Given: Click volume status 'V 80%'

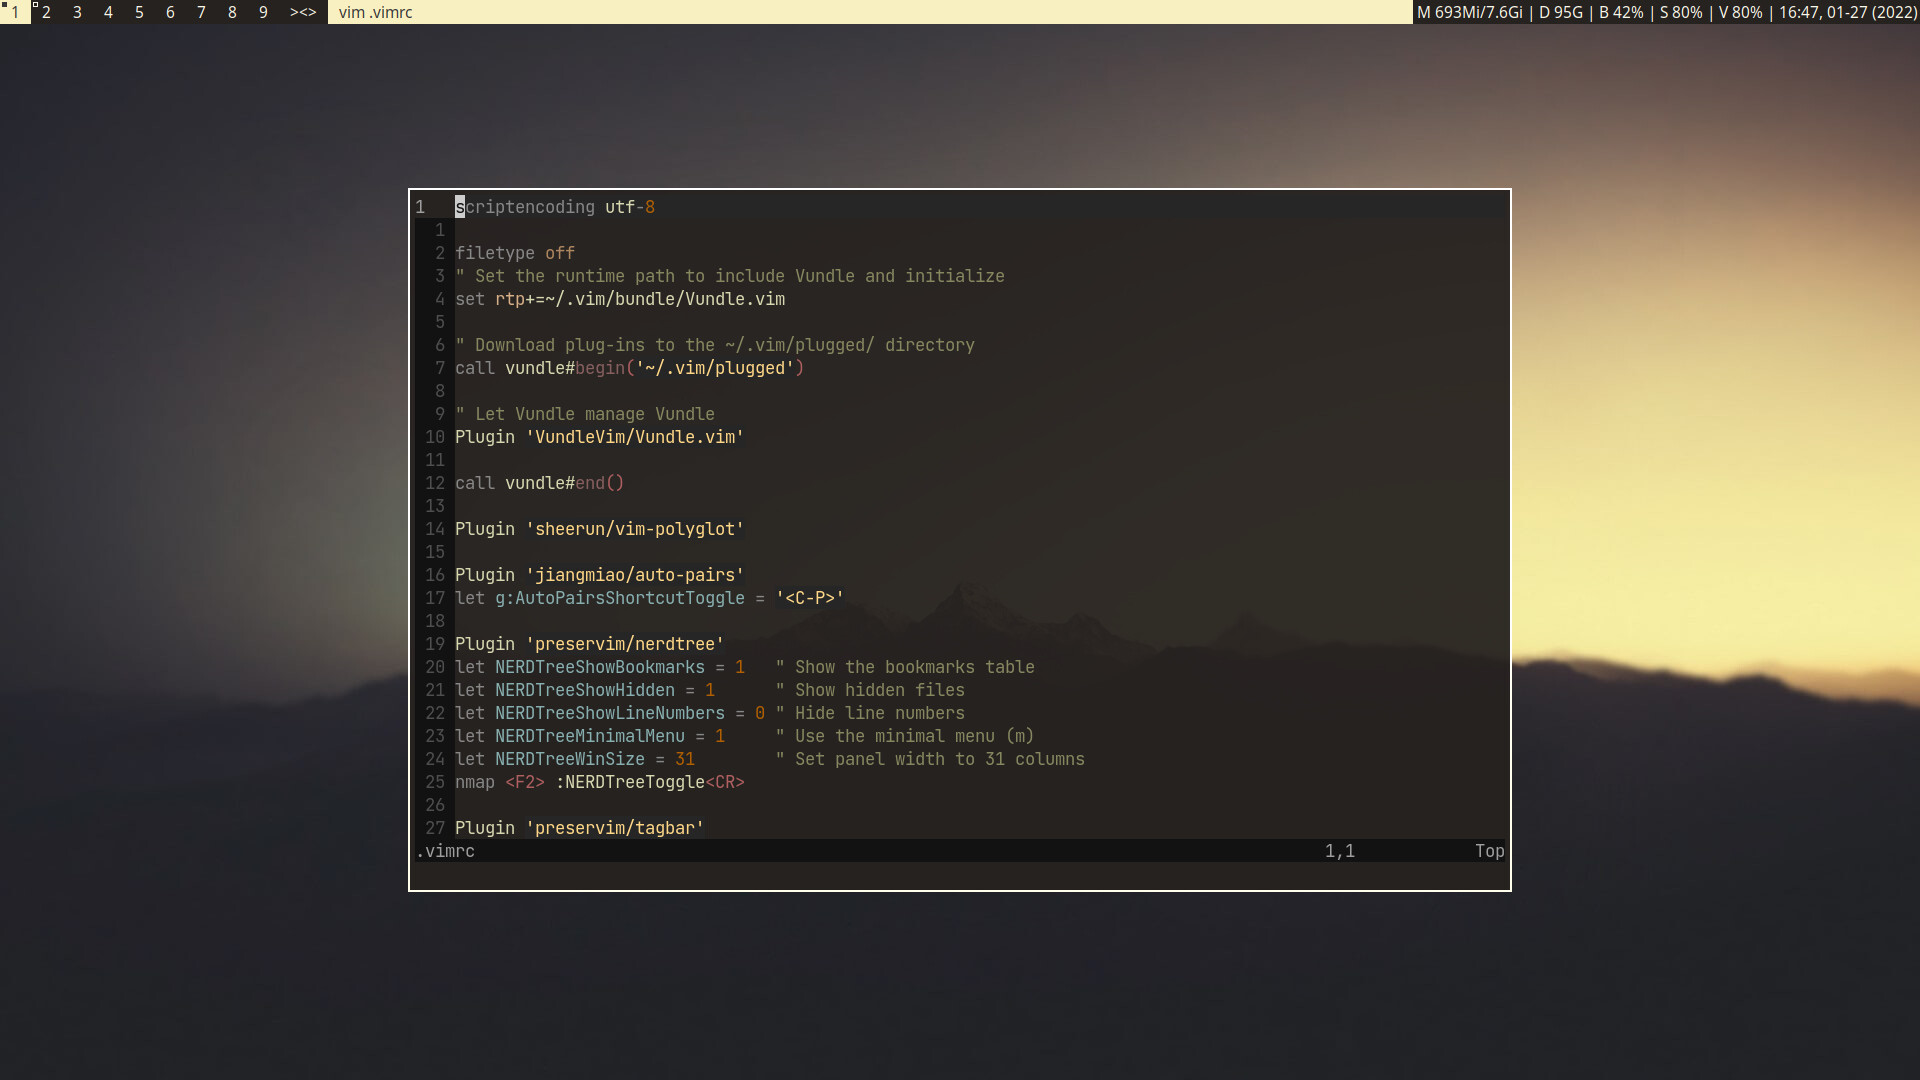Looking at the screenshot, I should (x=1740, y=12).
